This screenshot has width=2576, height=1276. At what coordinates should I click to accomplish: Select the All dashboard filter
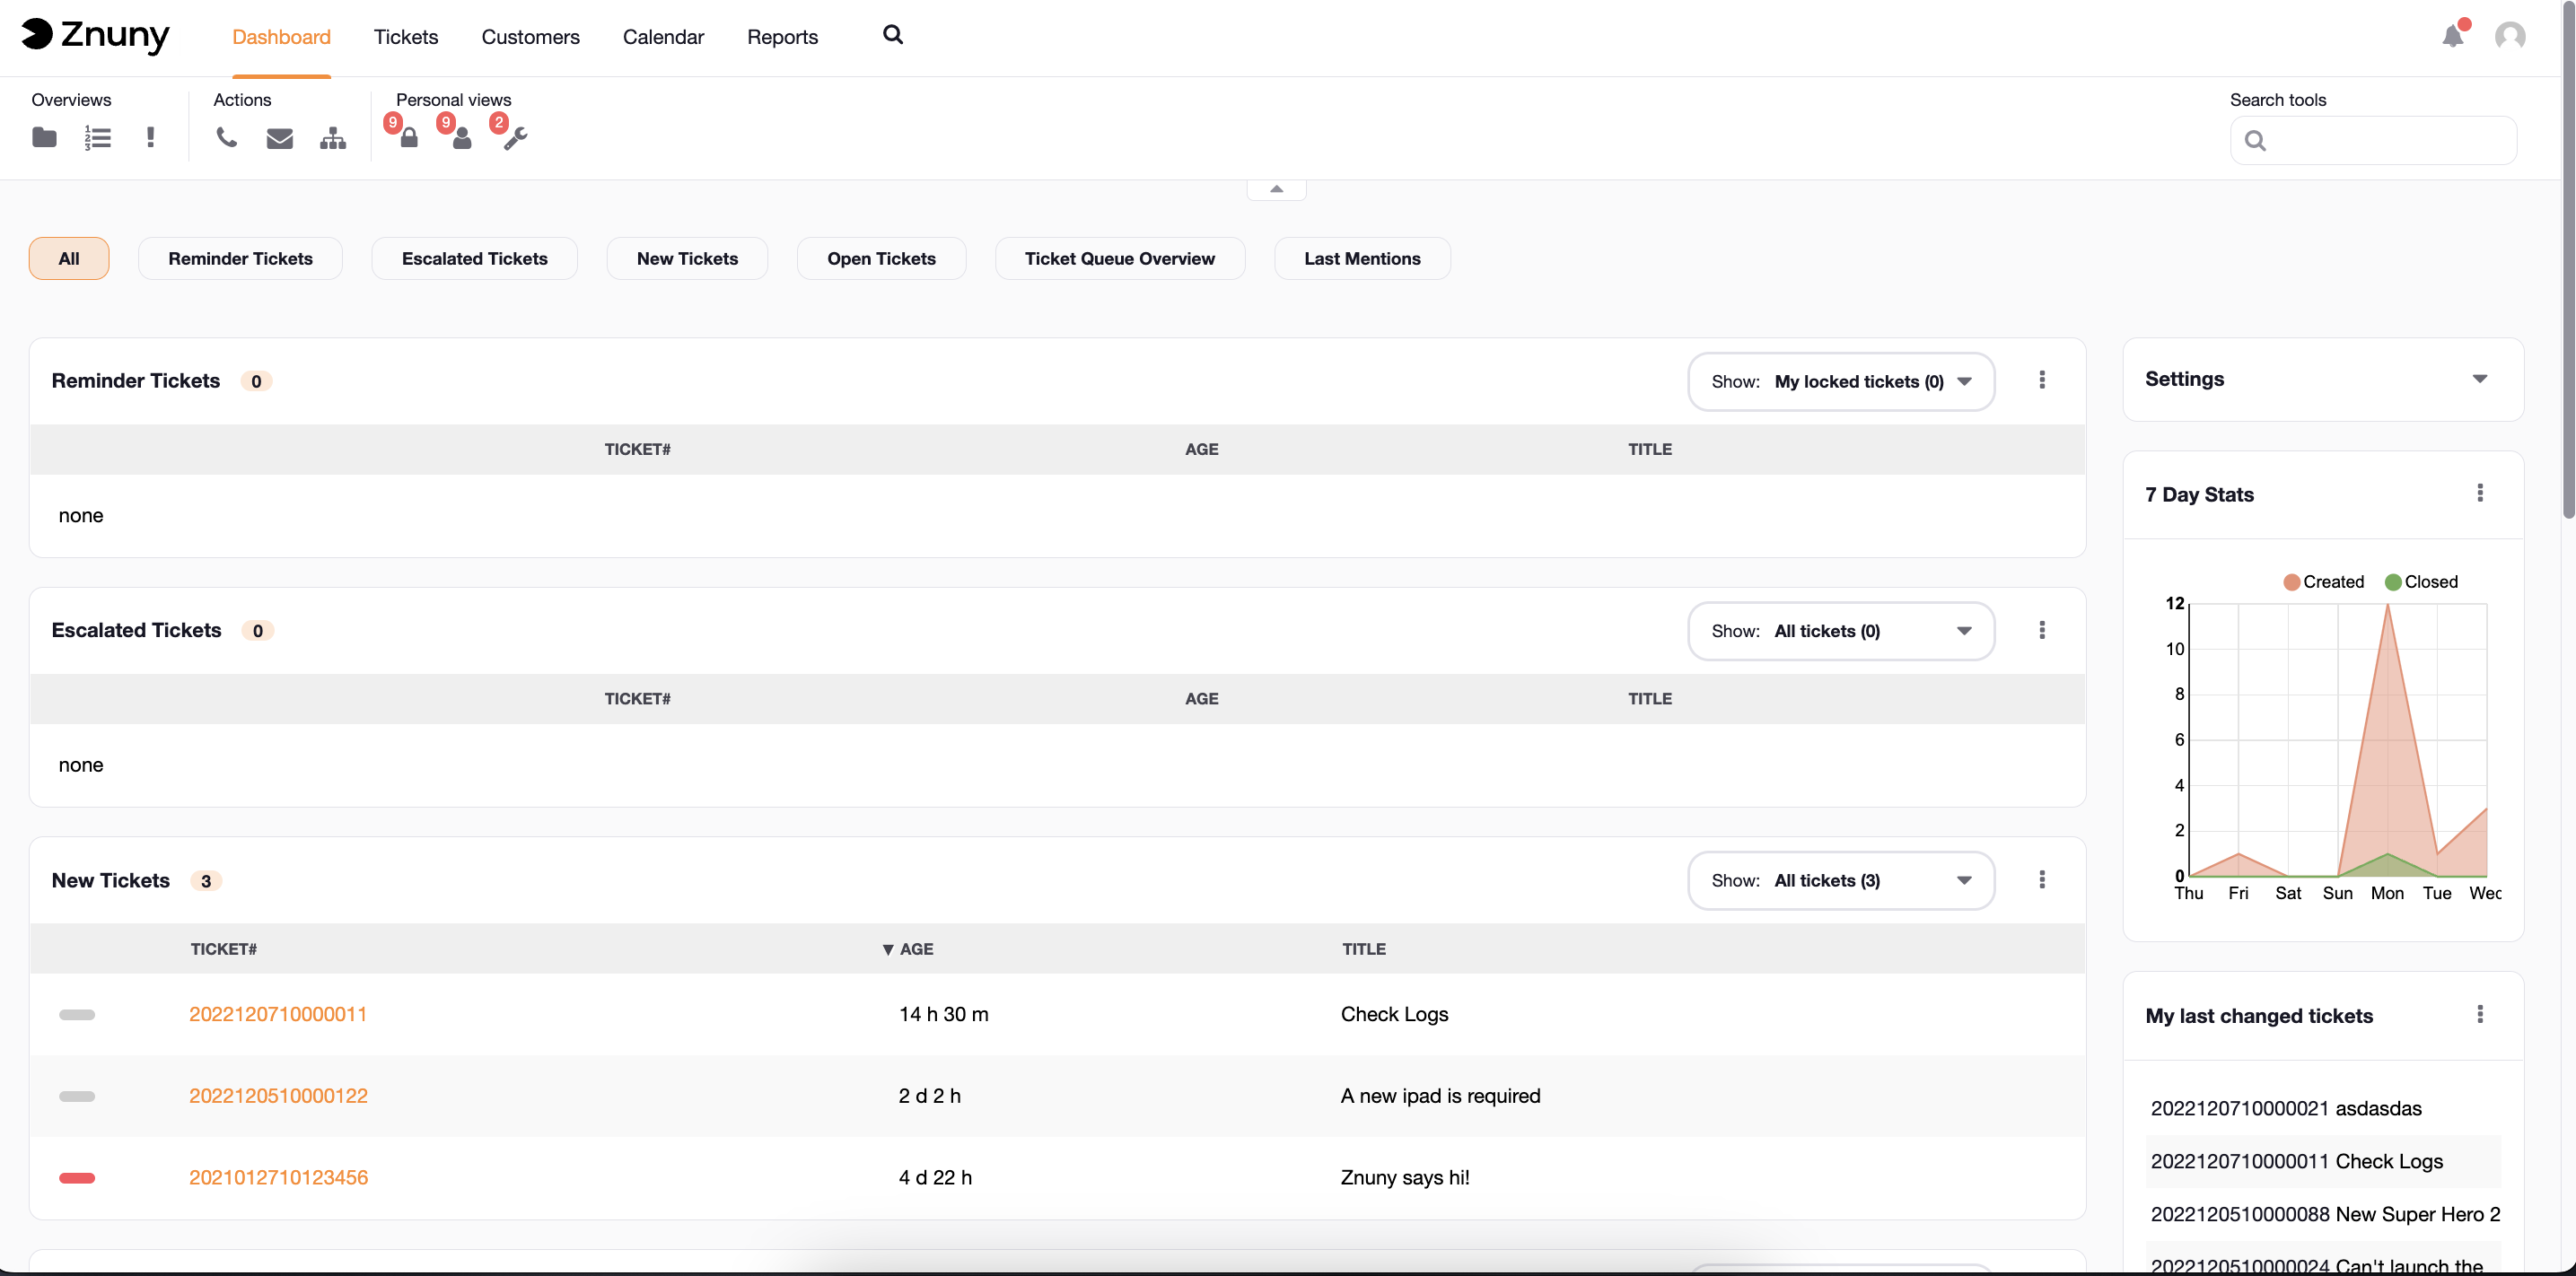(x=68, y=258)
